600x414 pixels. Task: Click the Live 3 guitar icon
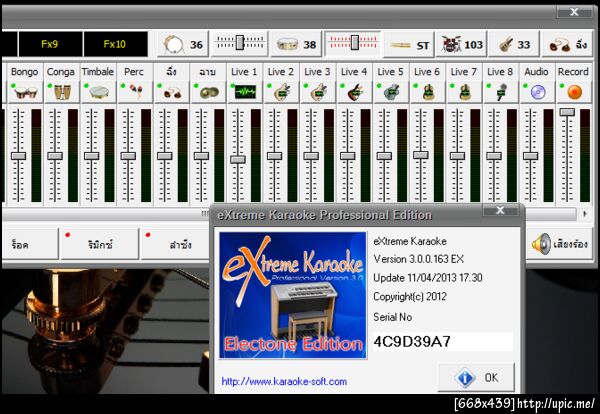click(x=319, y=92)
